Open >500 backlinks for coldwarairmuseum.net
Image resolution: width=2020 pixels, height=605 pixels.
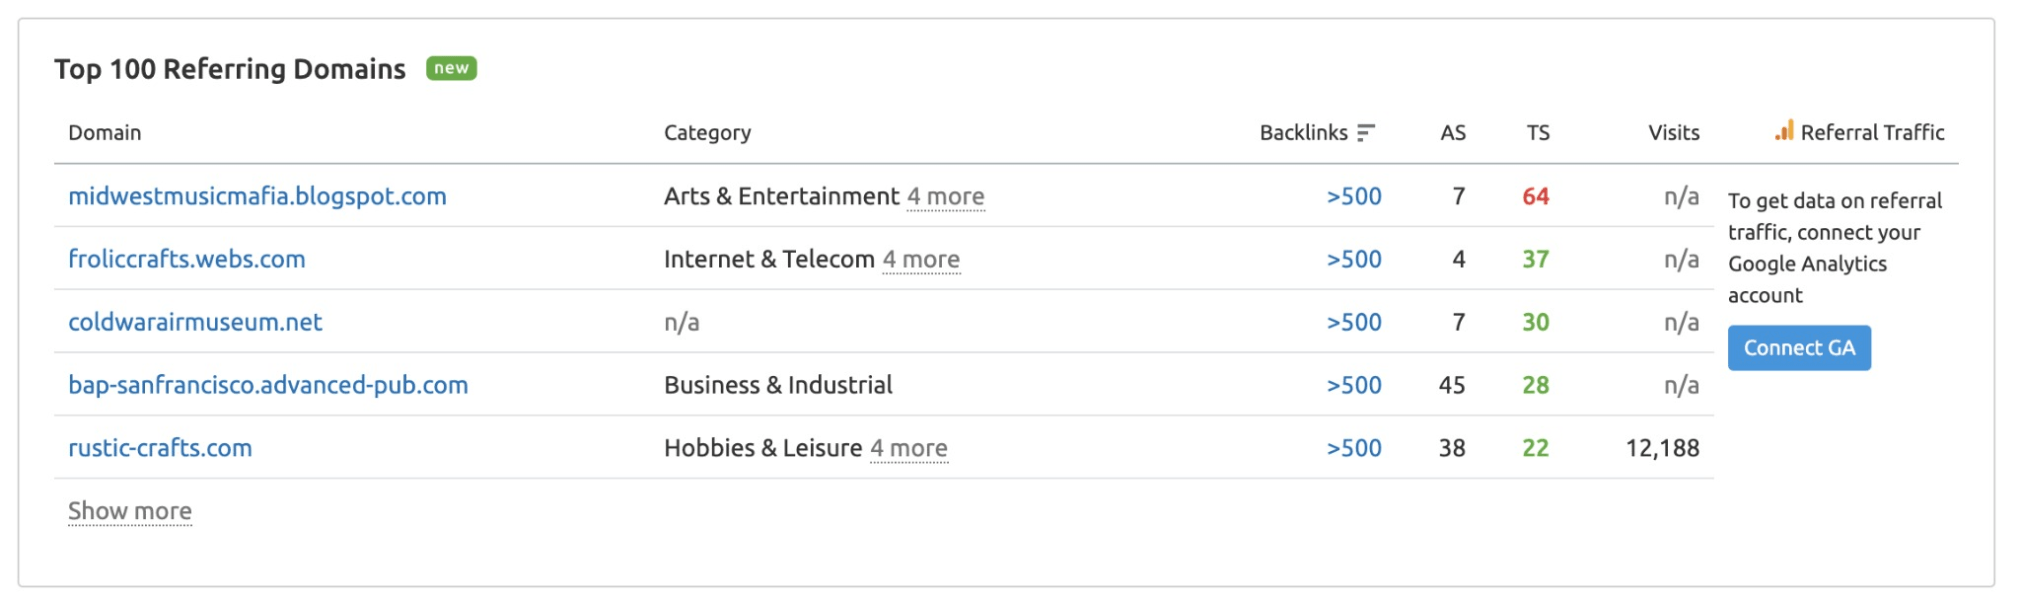(x=1354, y=322)
